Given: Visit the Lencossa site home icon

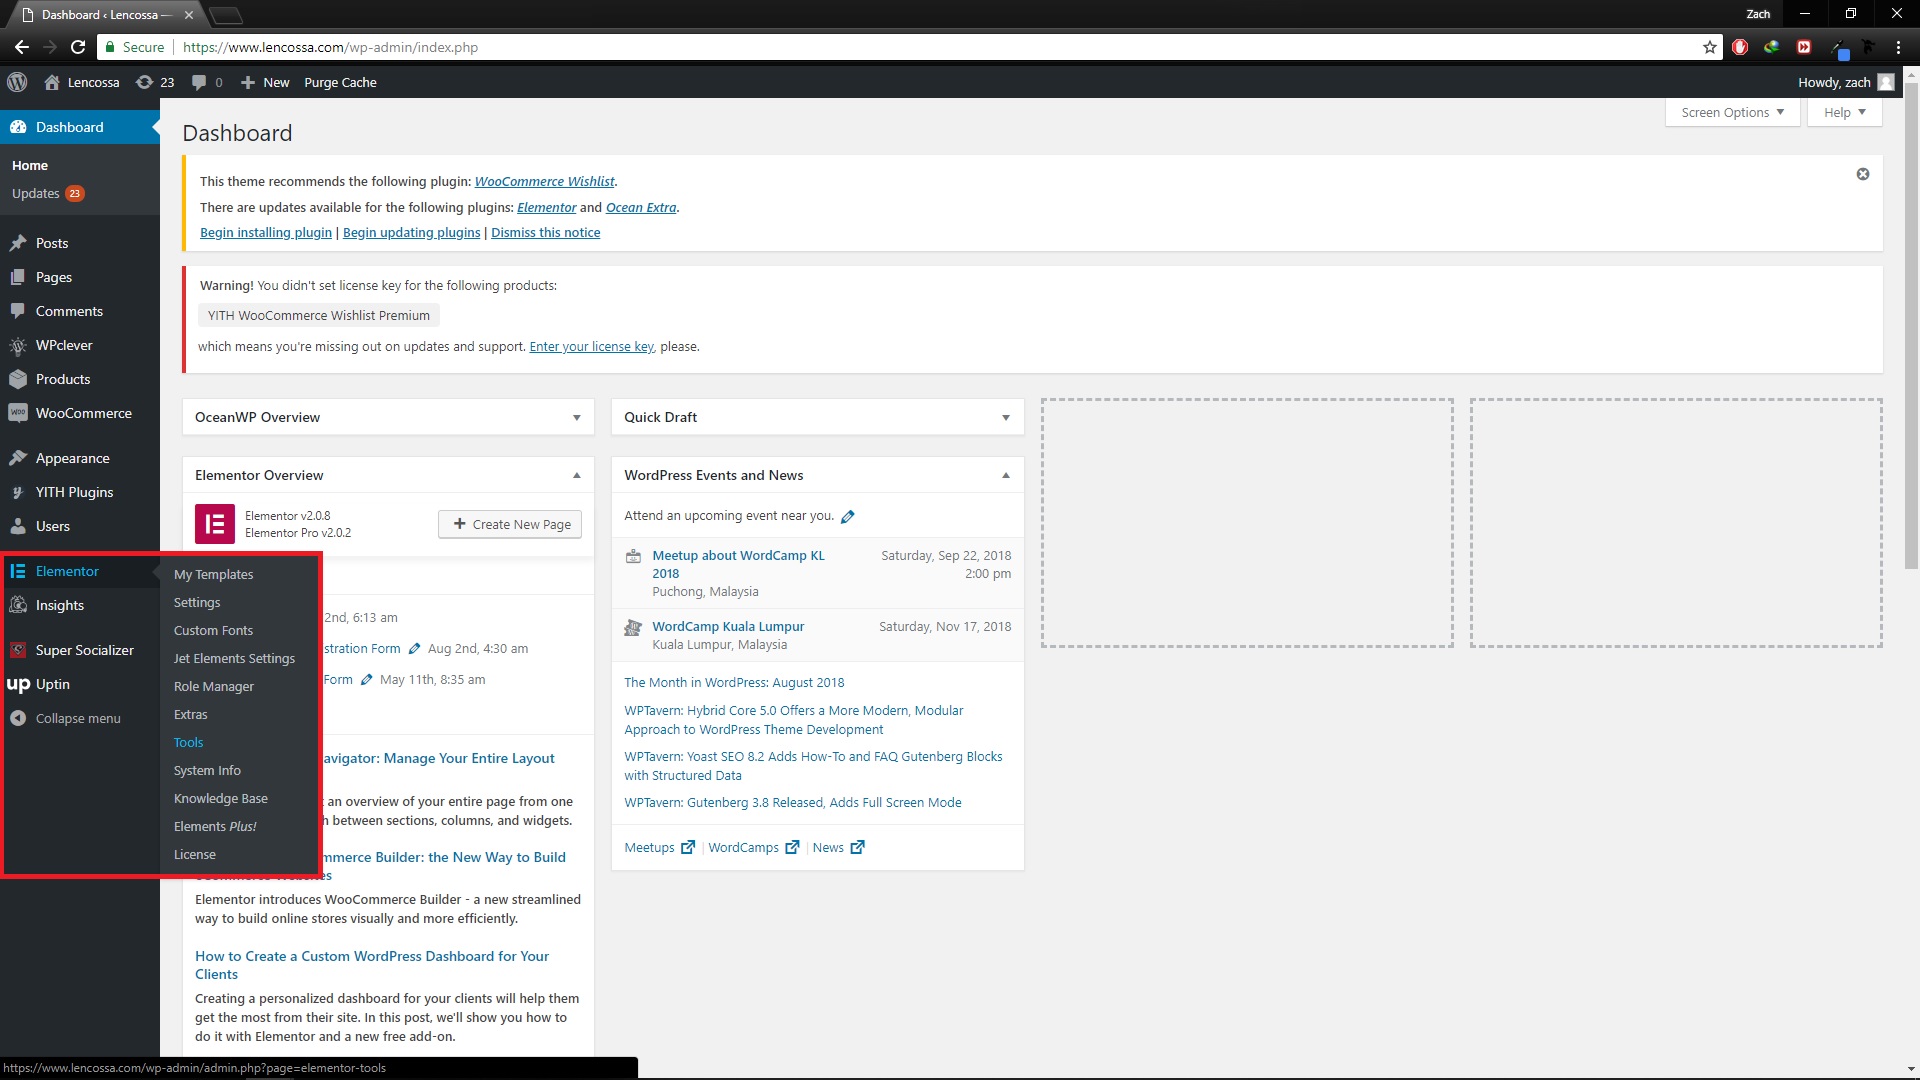Looking at the screenshot, I should (52, 82).
